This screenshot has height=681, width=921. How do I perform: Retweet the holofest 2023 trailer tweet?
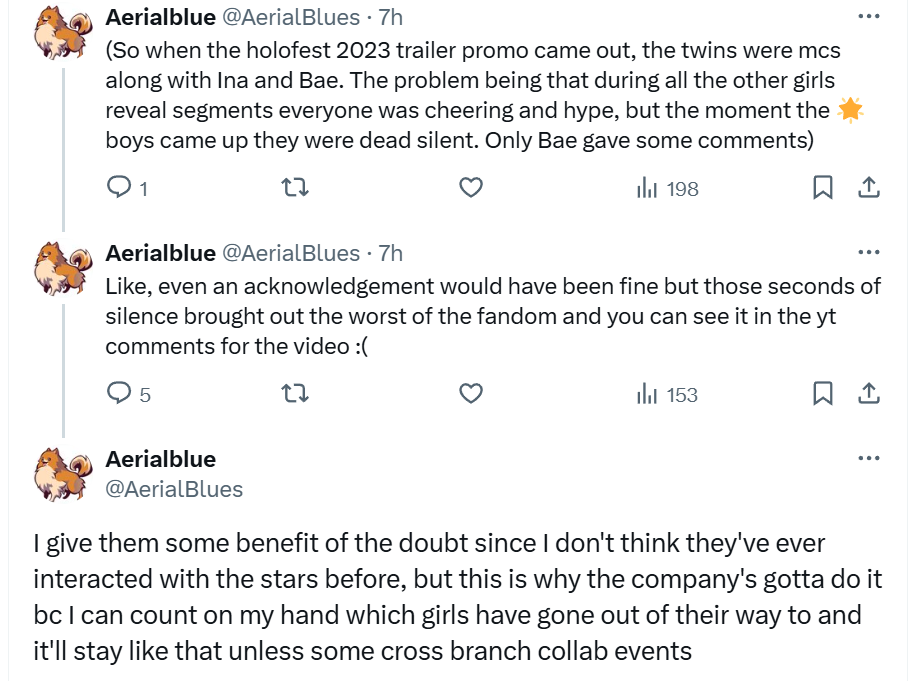[295, 188]
